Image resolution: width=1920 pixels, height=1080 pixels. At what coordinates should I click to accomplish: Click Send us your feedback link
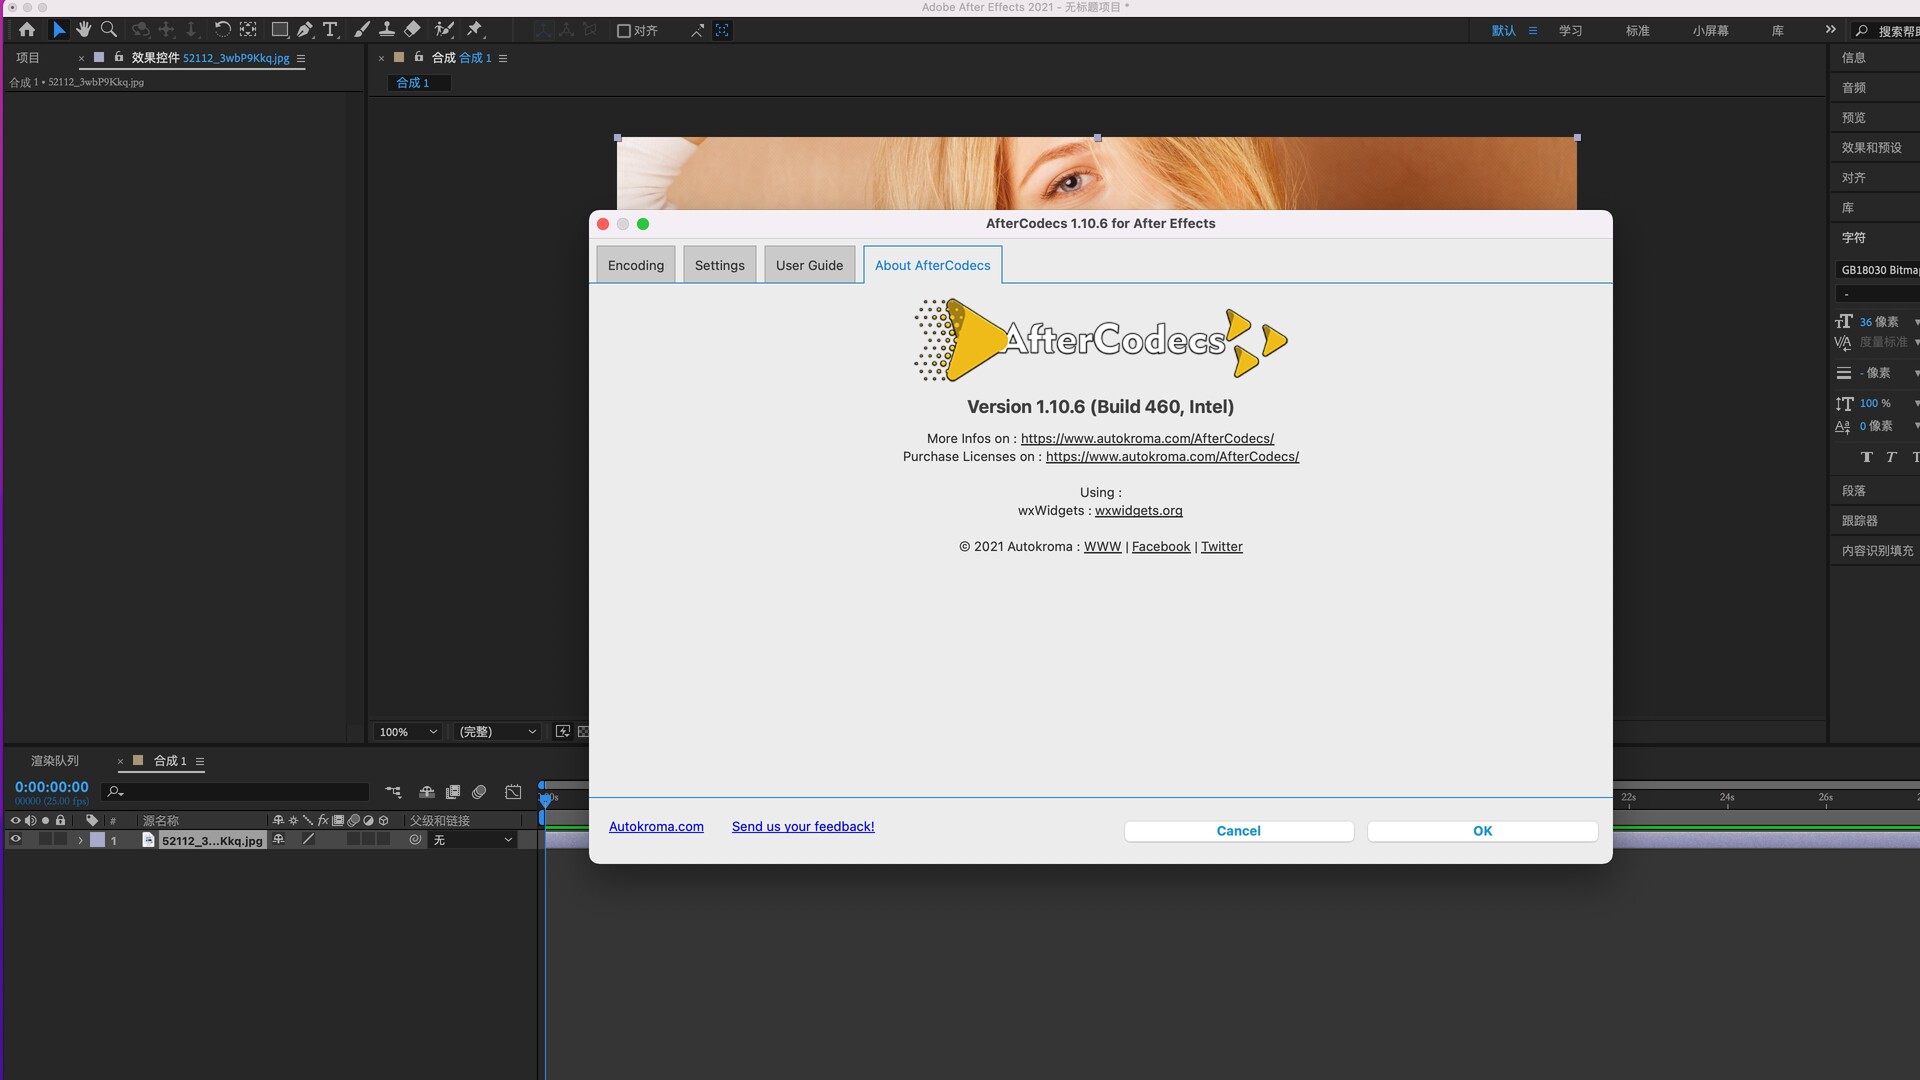pyautogui.click(x=803, y=825)
